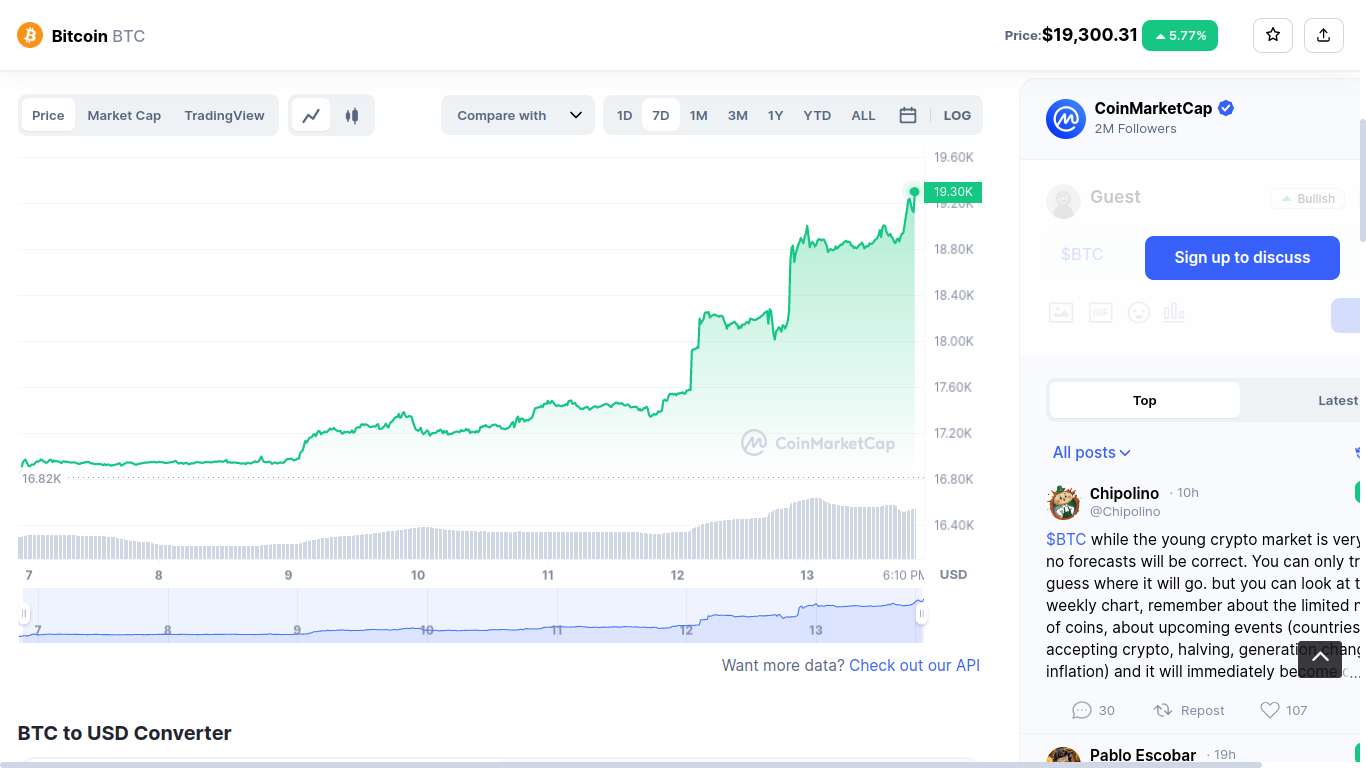Toggle the LOG scale option

(x=957, y=115)
